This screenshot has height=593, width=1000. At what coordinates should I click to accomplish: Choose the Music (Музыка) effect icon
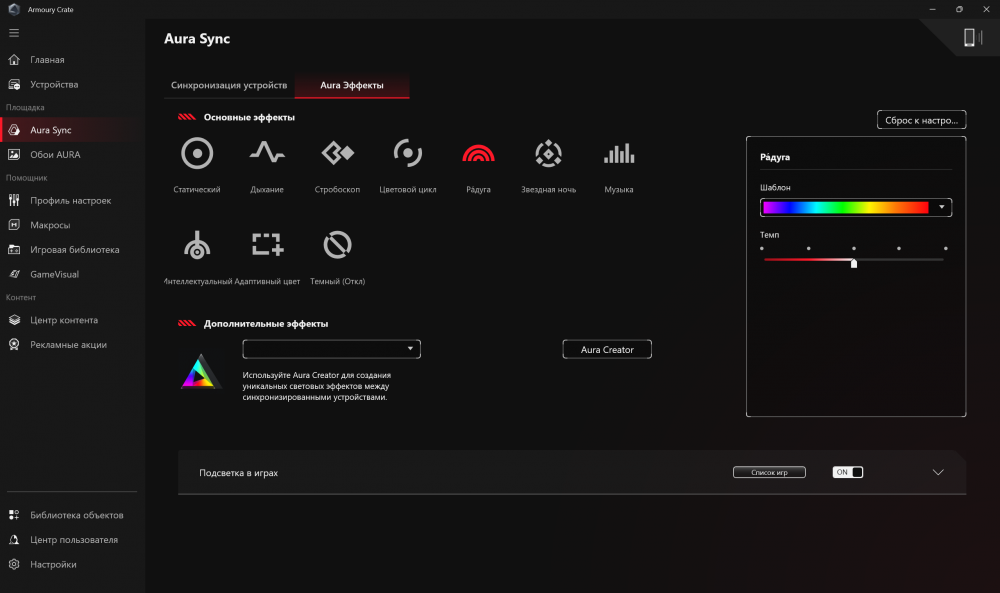pyautogui.click(x=618, y=153)
